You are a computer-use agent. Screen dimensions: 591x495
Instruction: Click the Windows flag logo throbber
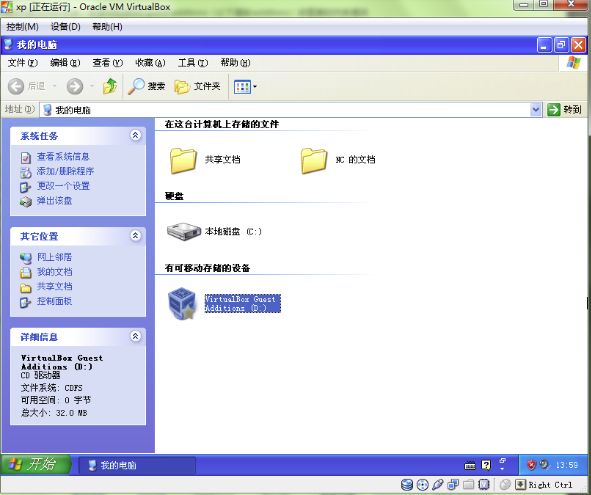coord(573,63)
